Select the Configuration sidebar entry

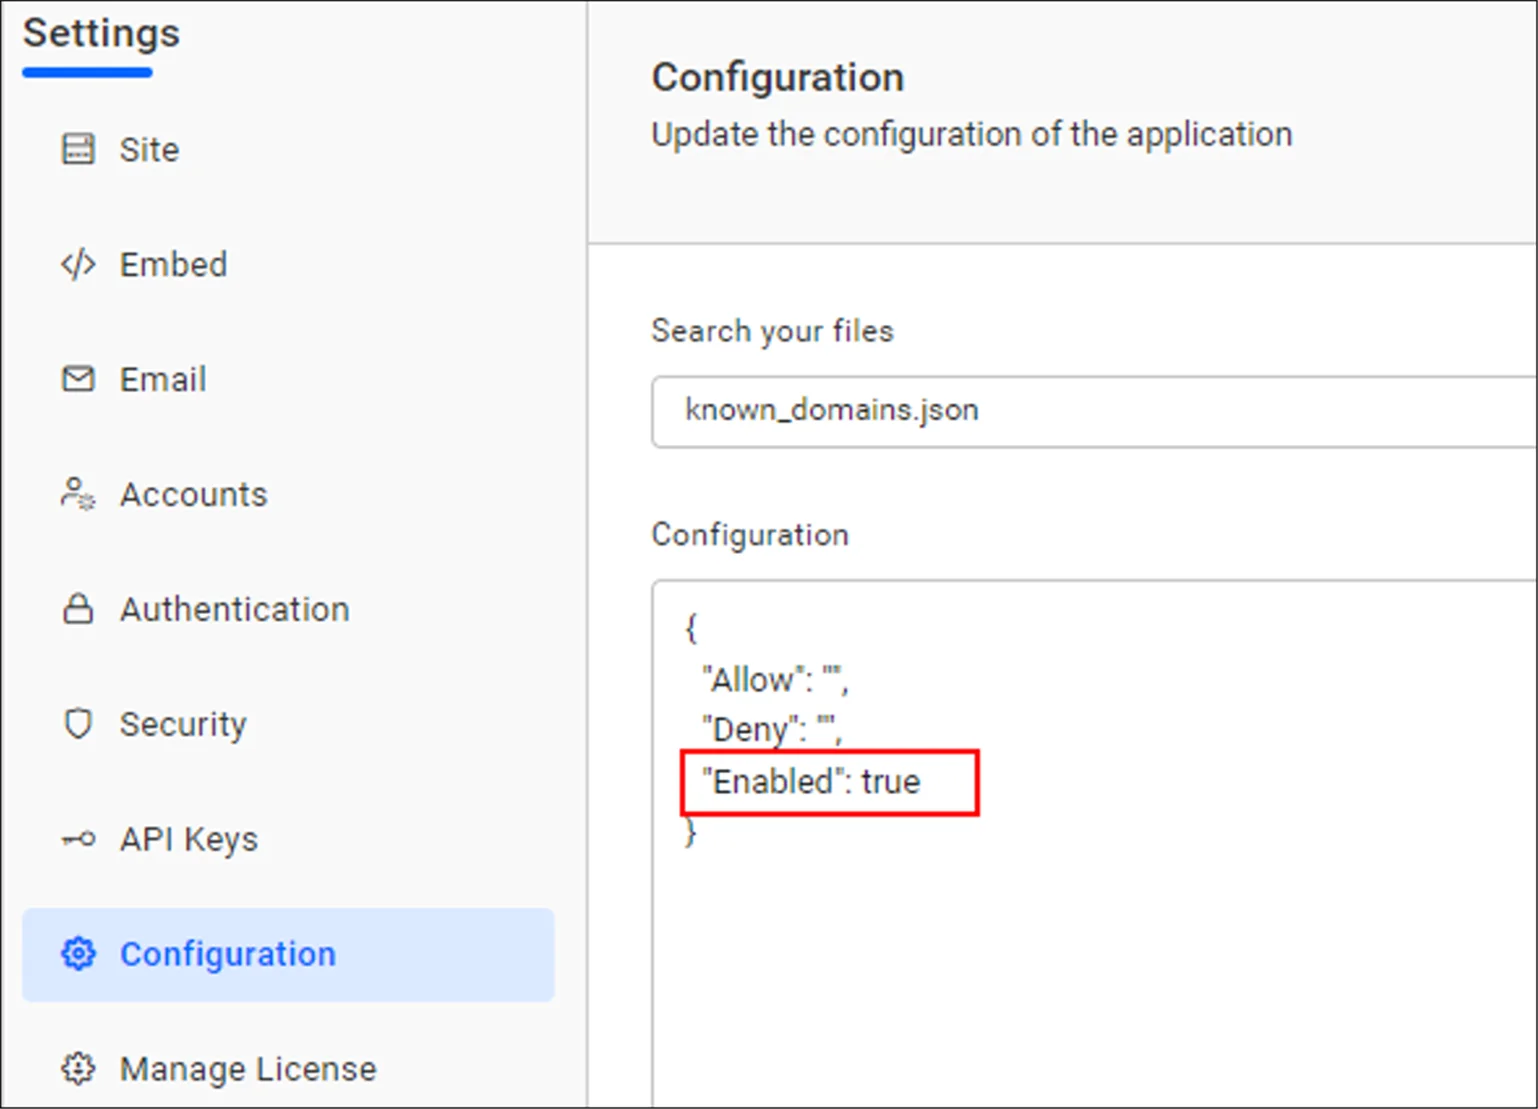tap(228, 954)
